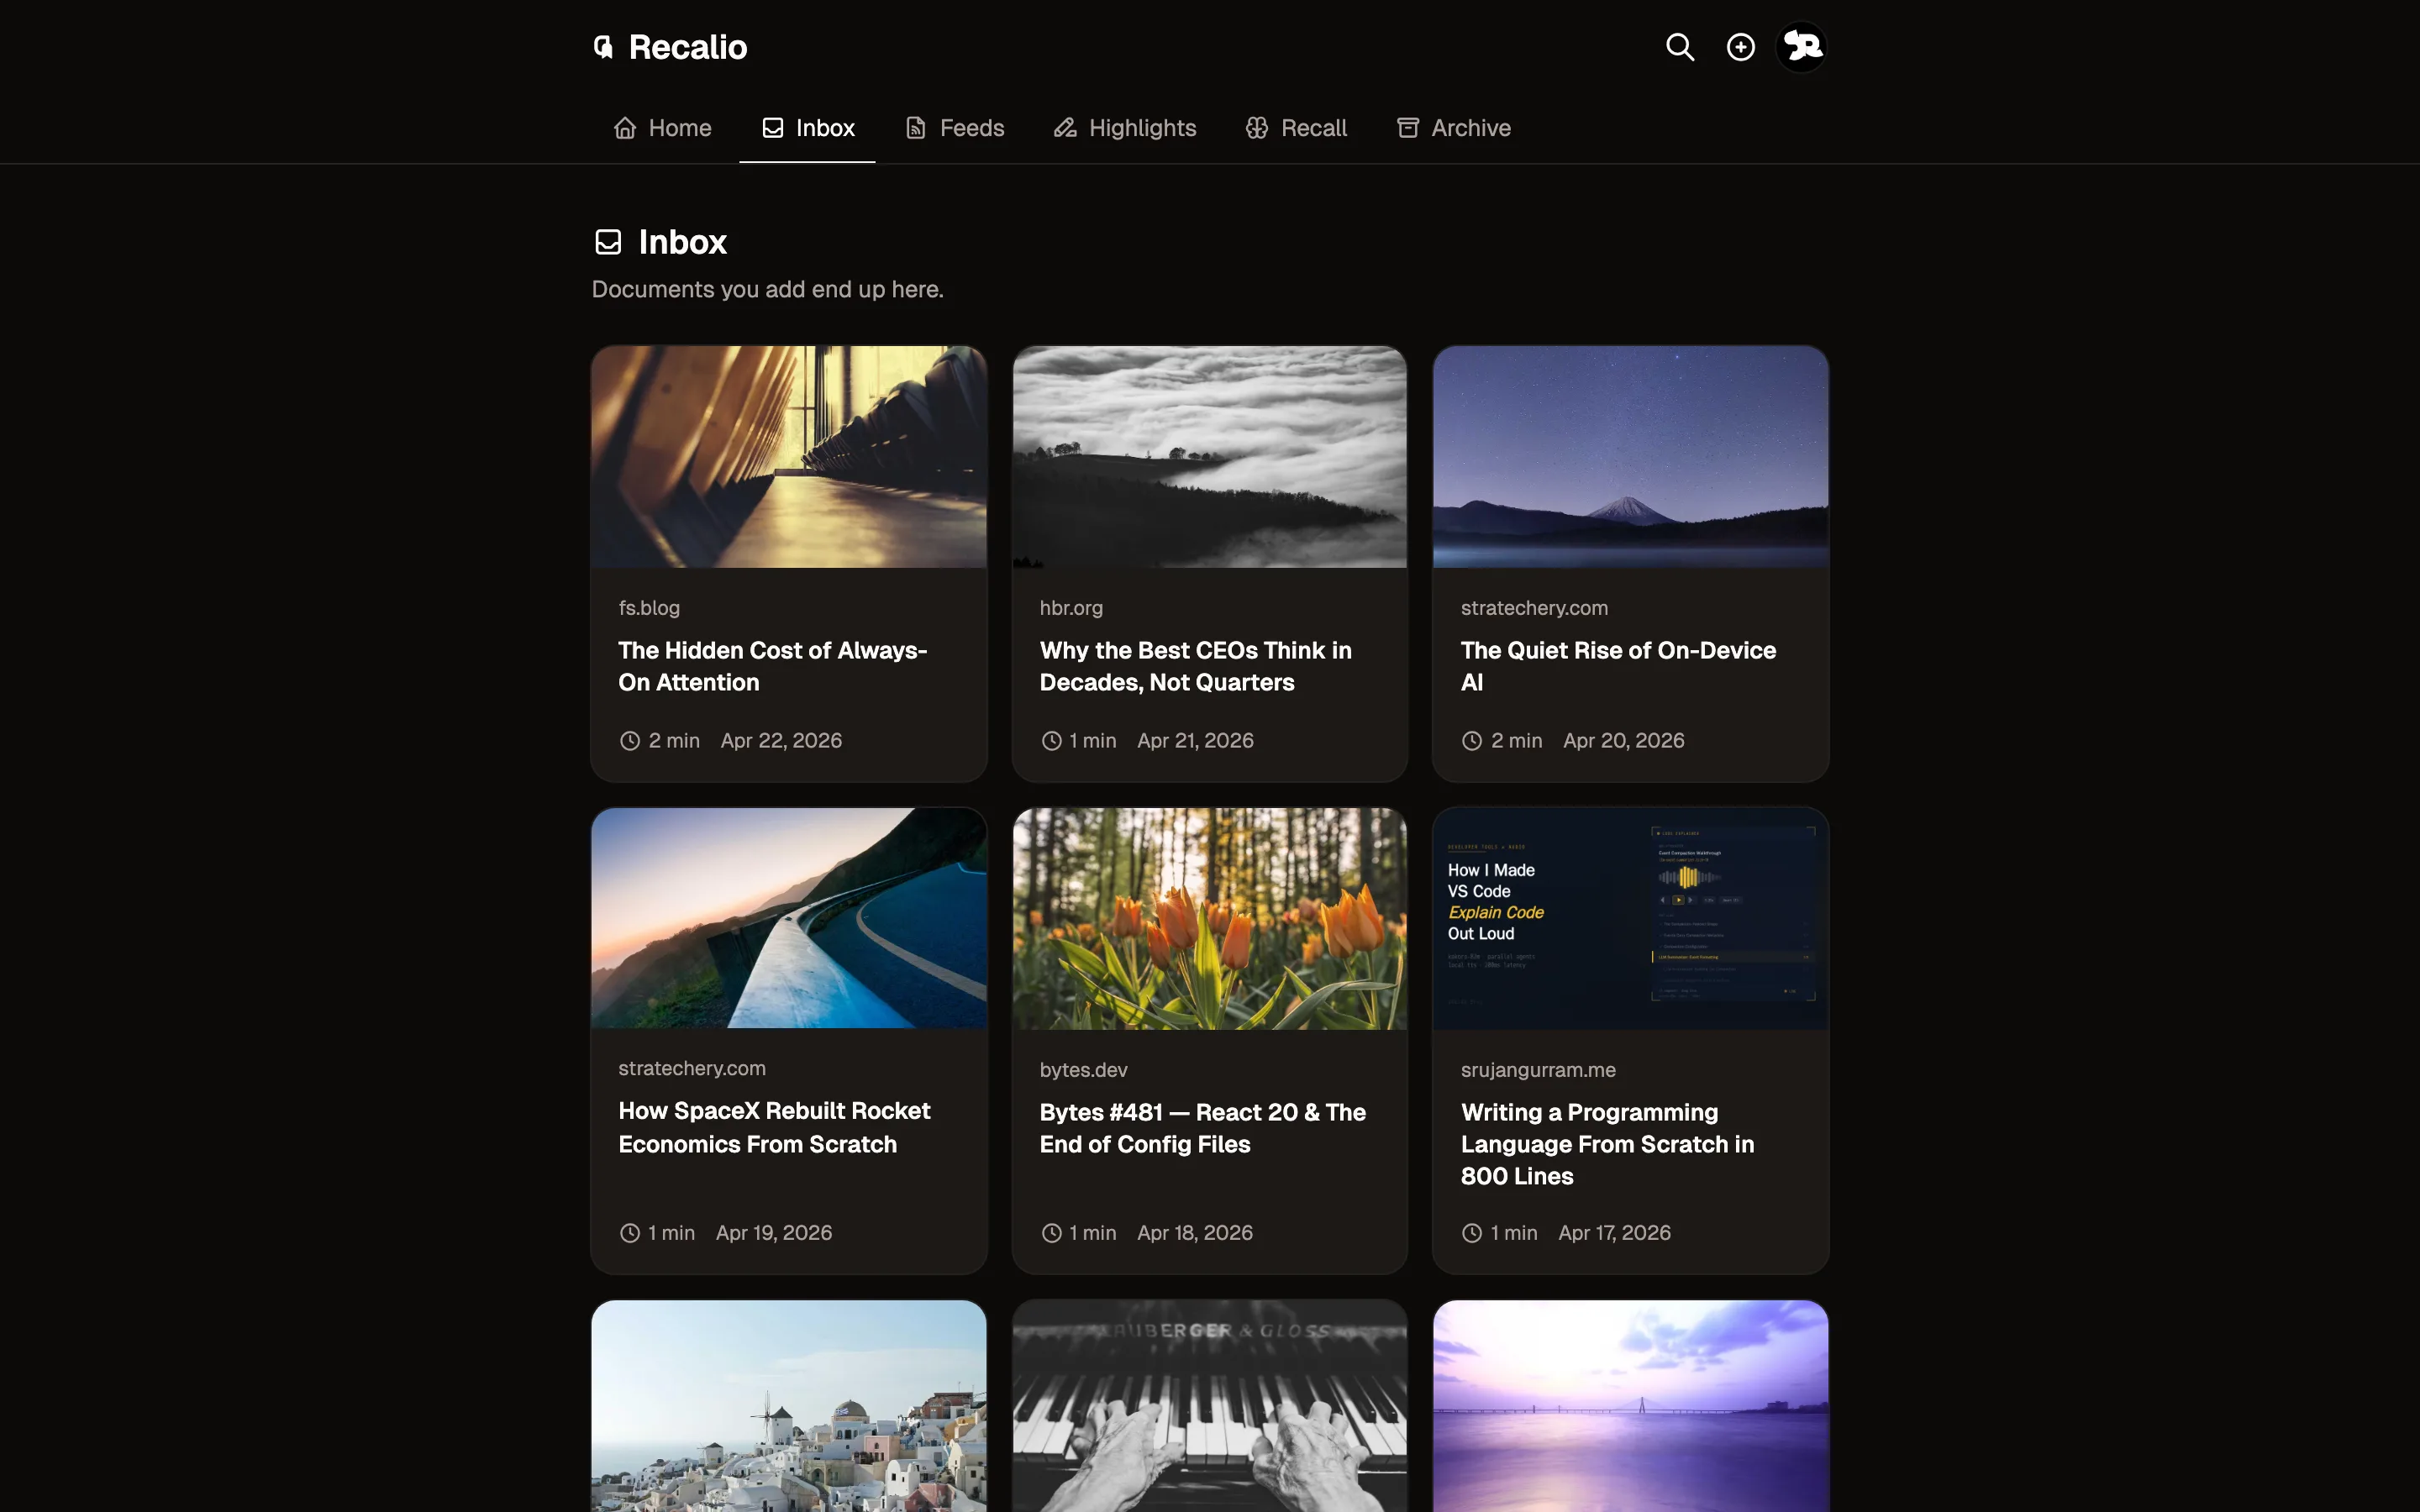Switch to the Home tab
The height and width of the screenshot is (1512, 2420).
pyautogui.click(x=662, y=127)
